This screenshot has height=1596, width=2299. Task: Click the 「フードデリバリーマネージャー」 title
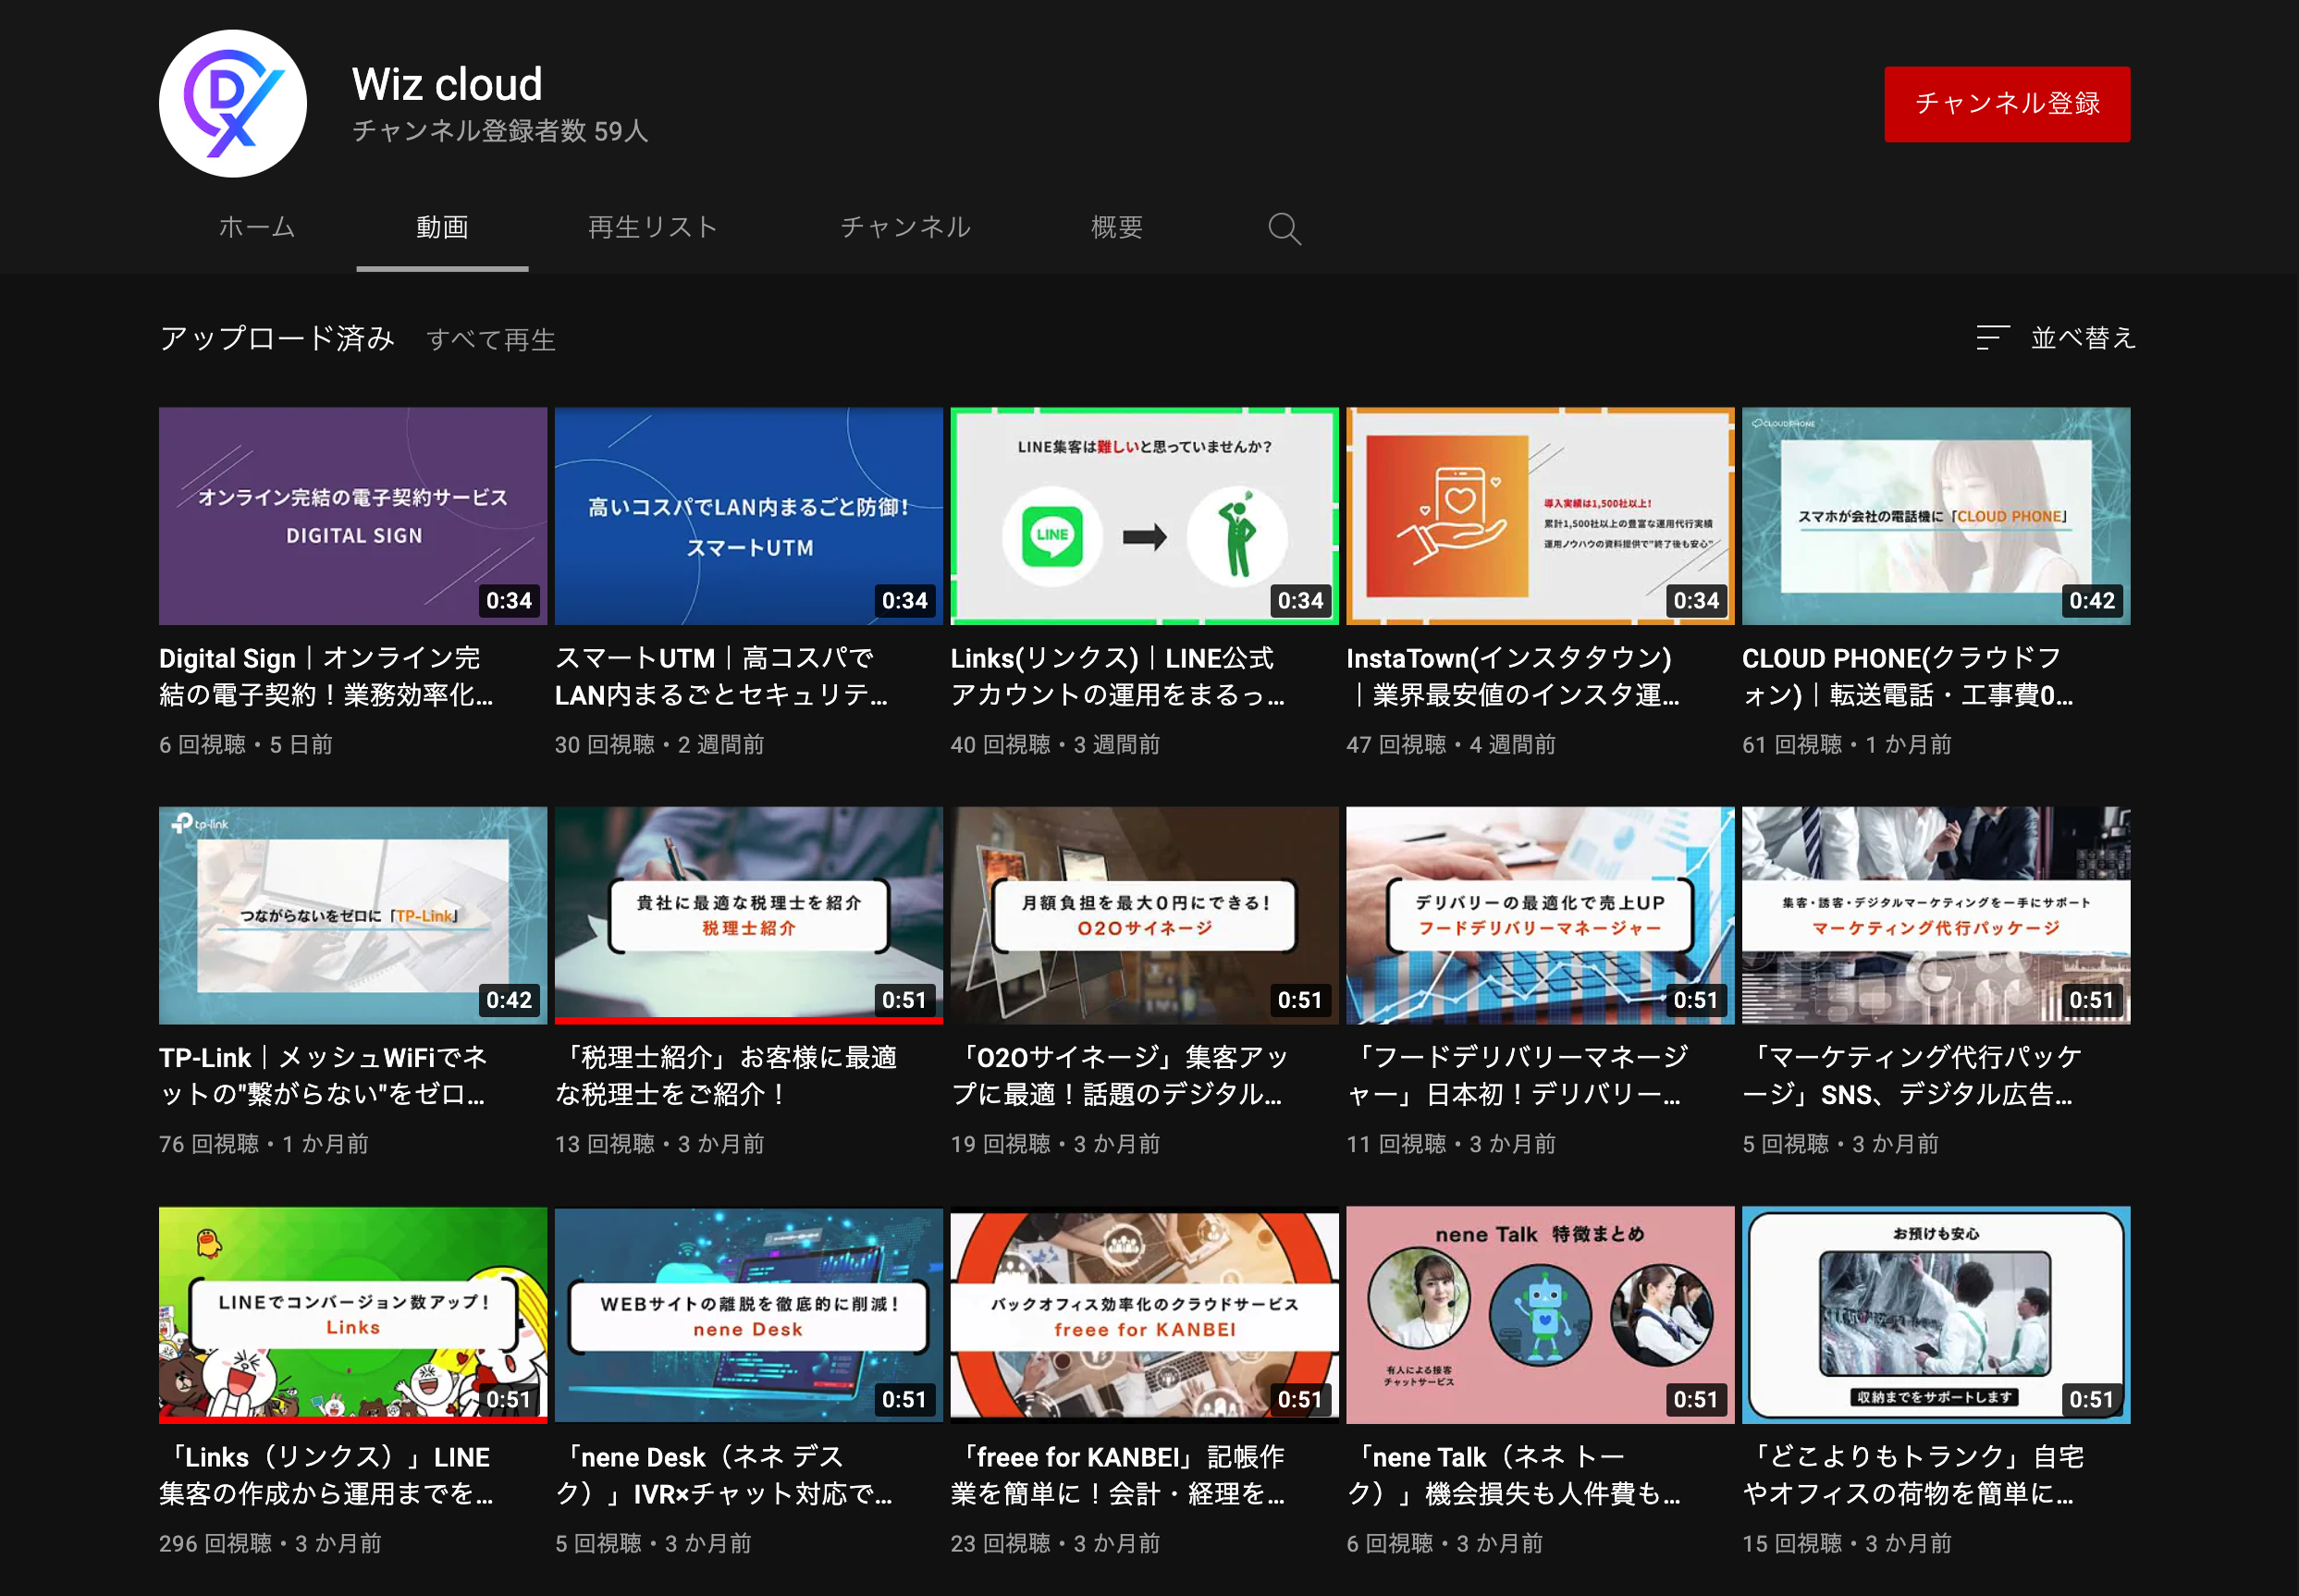(x=1518, y=1075)
